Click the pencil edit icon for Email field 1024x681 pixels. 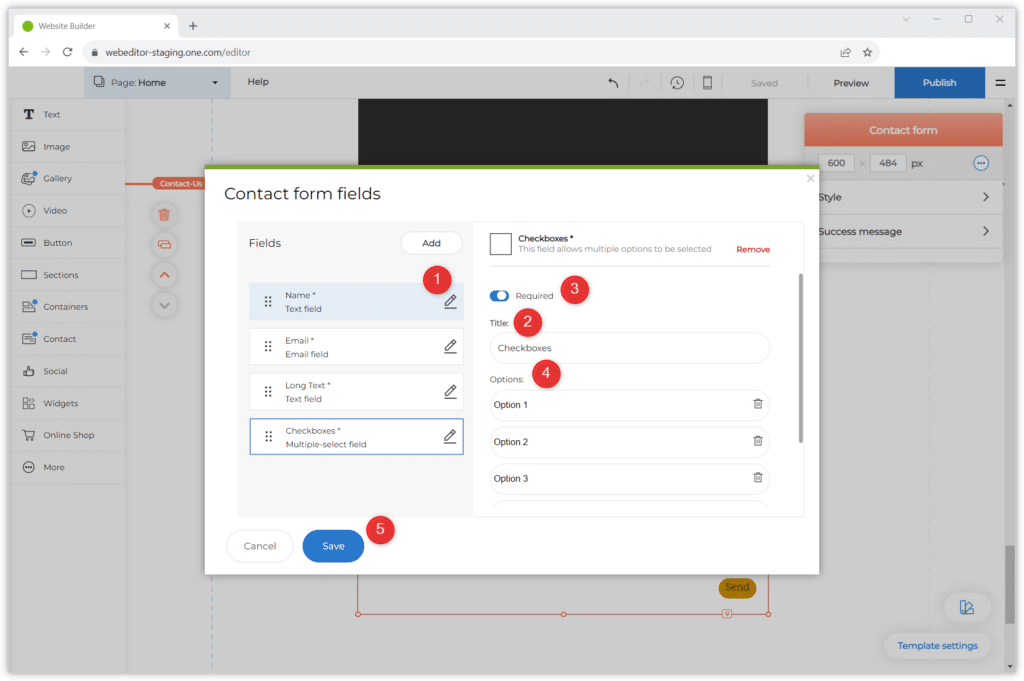(450, 346)
